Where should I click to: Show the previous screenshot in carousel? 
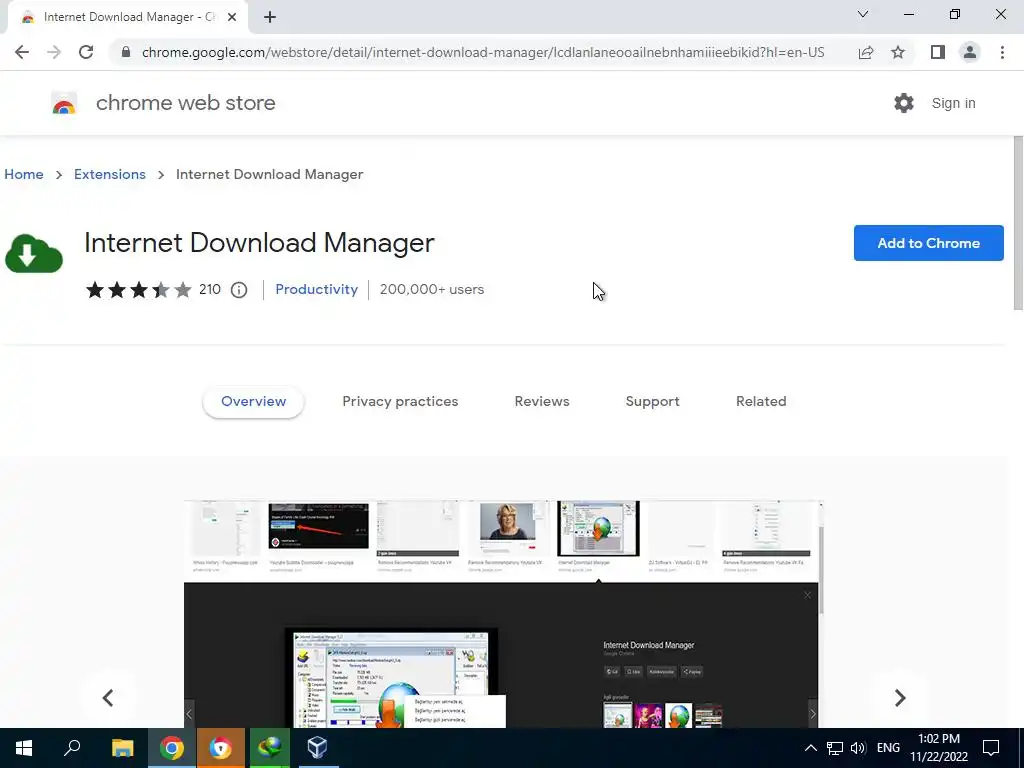pos(108,697)
